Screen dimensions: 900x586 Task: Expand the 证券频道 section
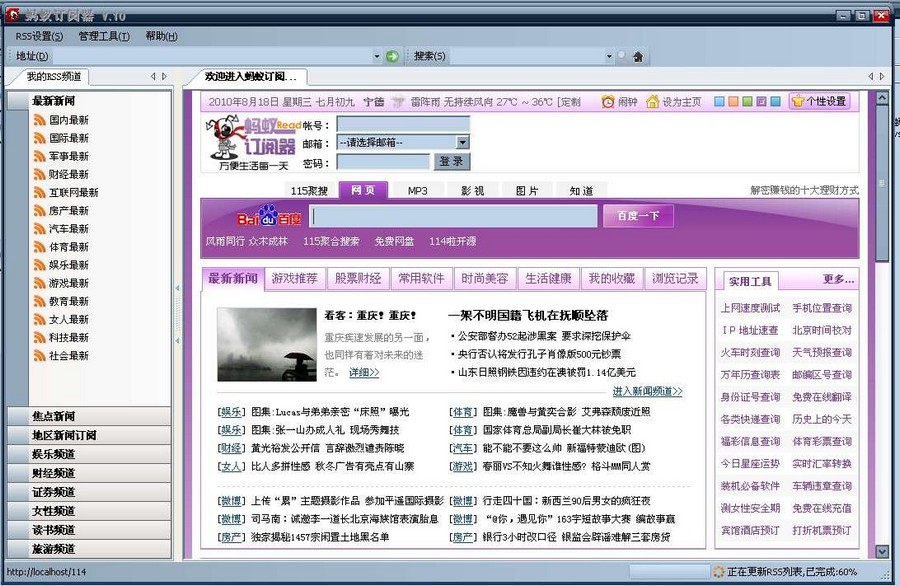[90, 492]
